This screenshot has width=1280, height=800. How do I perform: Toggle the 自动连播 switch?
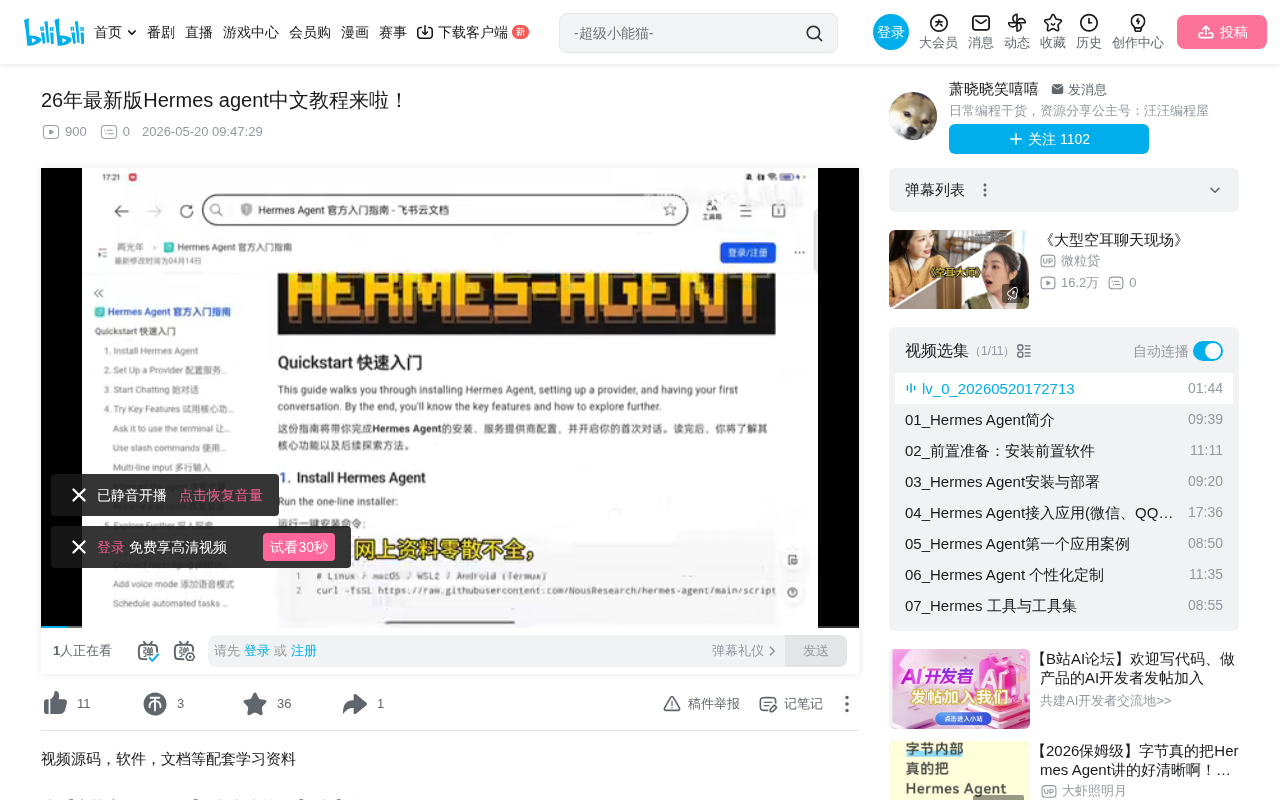[1208, 351]
